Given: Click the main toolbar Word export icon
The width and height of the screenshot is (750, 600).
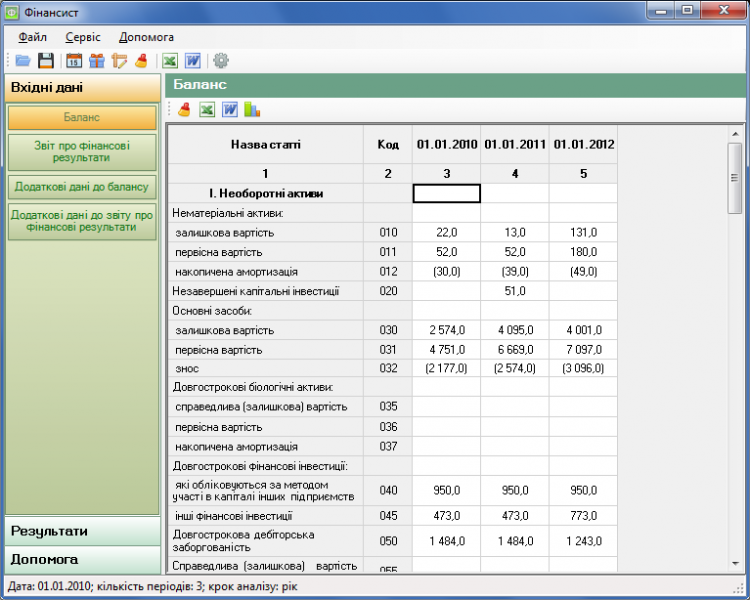Looking at the screenshot, I should point(192,61).
